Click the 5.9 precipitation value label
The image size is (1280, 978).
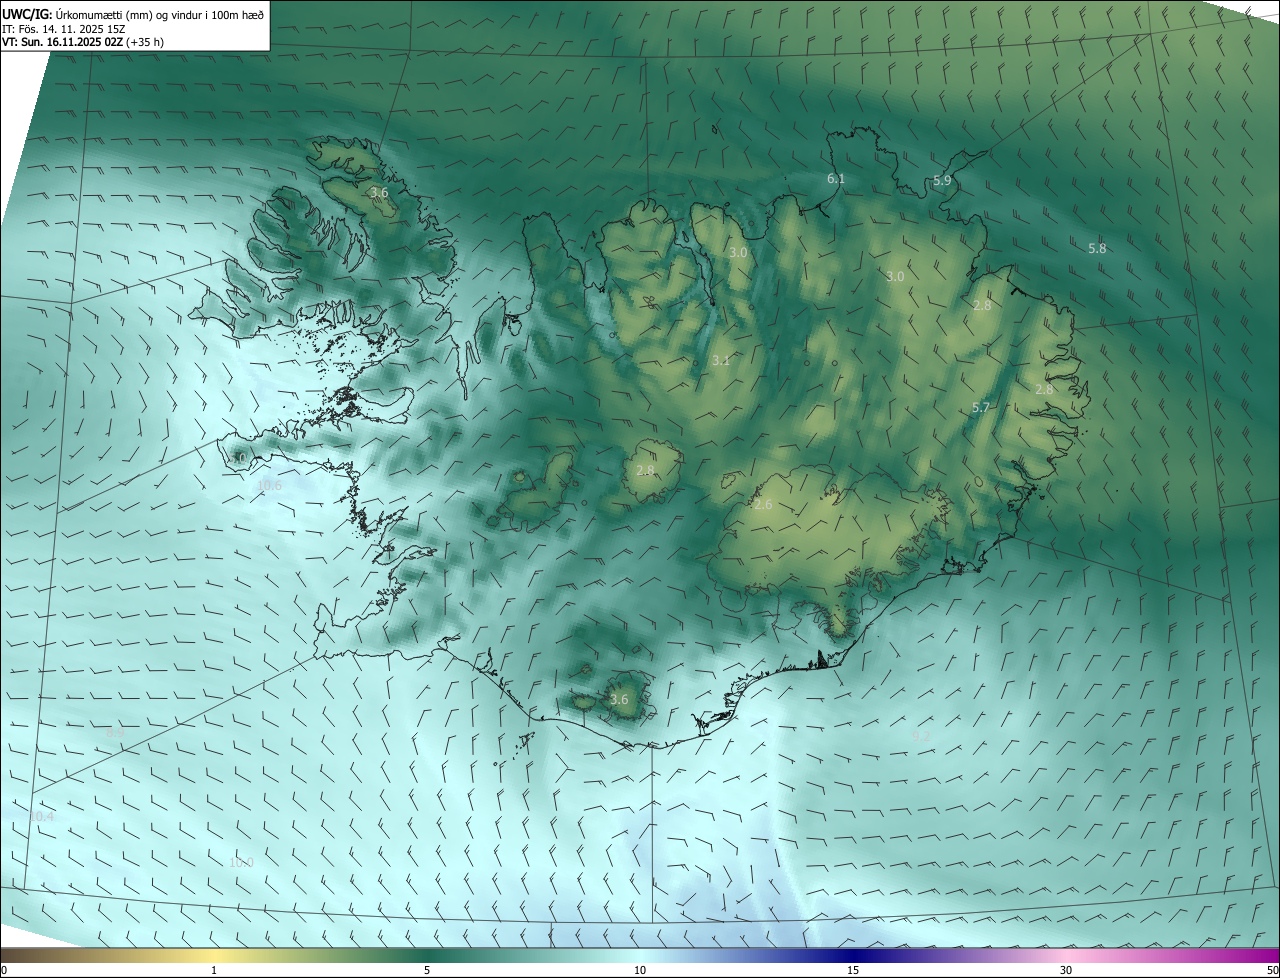pyautogui.click(x=942, y=181)
